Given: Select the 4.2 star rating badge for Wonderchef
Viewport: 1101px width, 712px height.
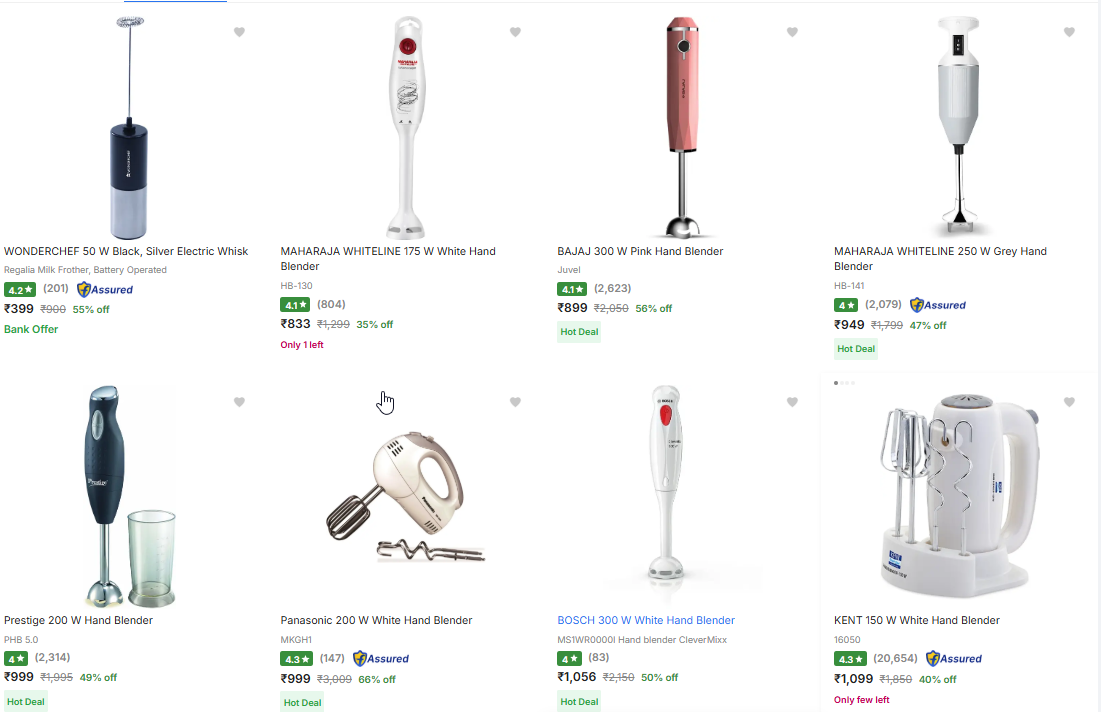Looking at the screenshot, I should [19, 290].
